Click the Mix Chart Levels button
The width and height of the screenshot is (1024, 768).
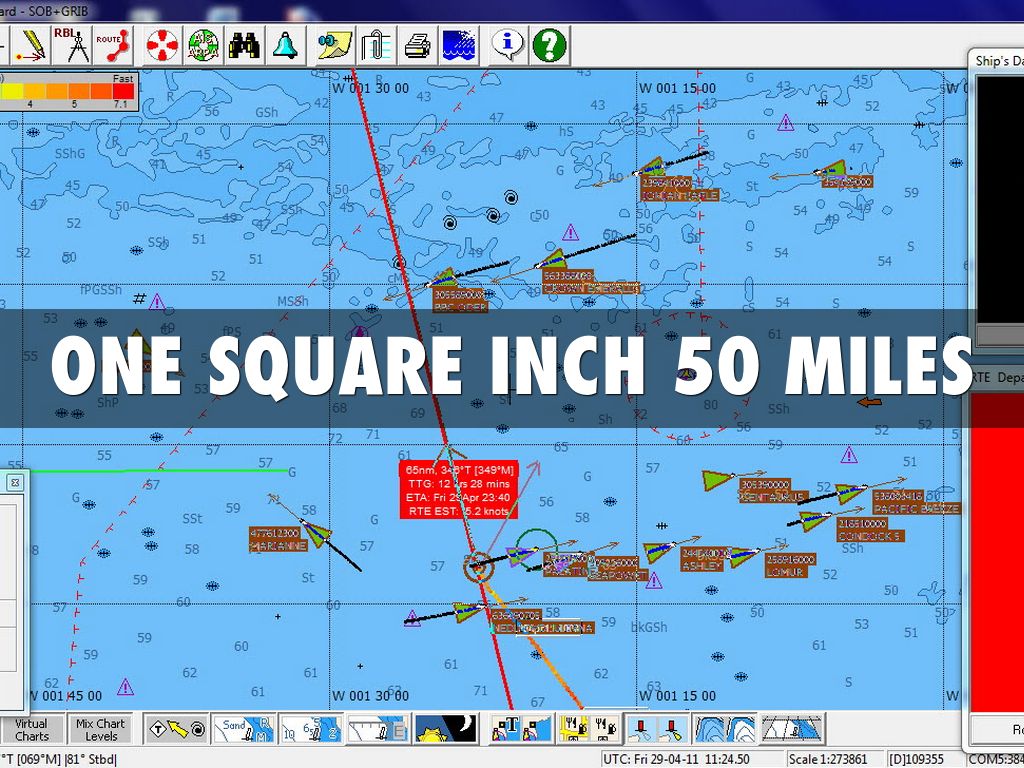point(100,729)
